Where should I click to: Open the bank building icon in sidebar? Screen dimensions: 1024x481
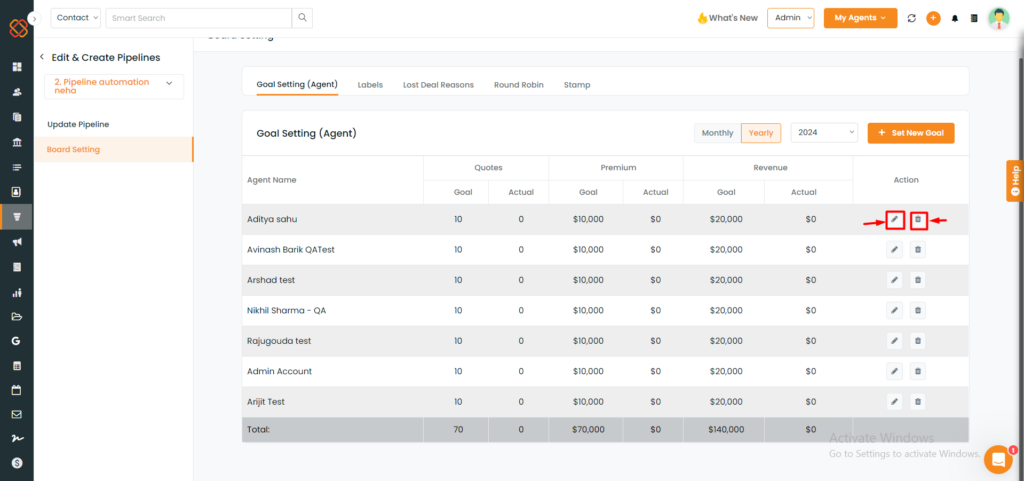point(17,142)
